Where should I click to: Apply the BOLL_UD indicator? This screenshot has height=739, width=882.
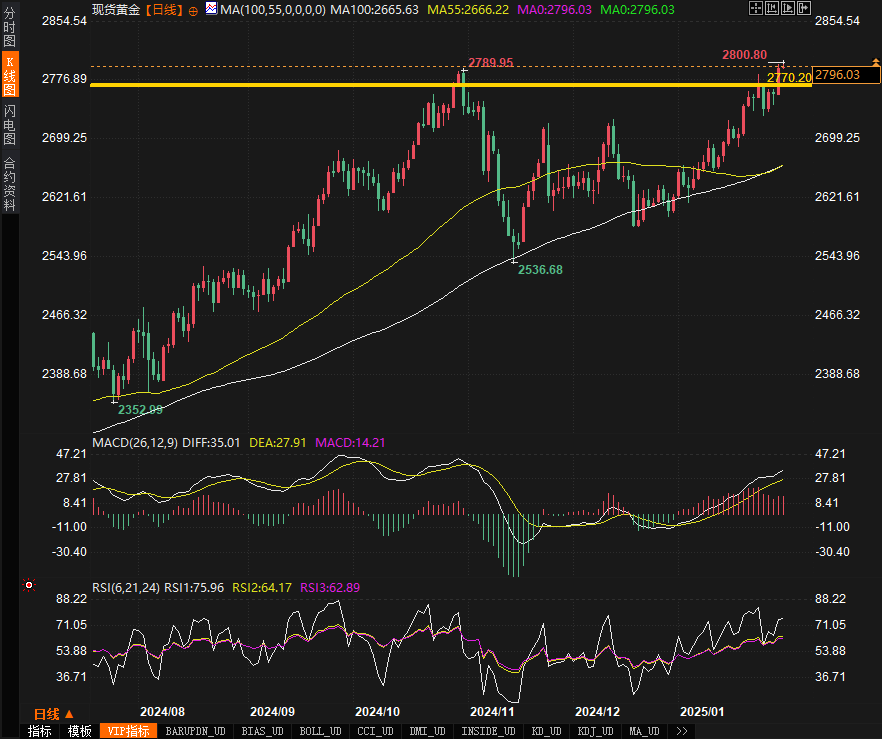coord(321,731)
